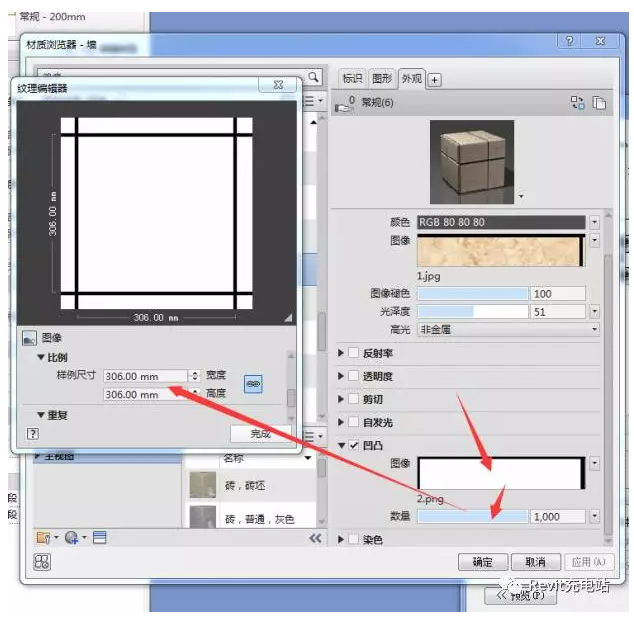Collapse the 凹凸 section
This screenshot has height=620, width=634.
point(342,445)
